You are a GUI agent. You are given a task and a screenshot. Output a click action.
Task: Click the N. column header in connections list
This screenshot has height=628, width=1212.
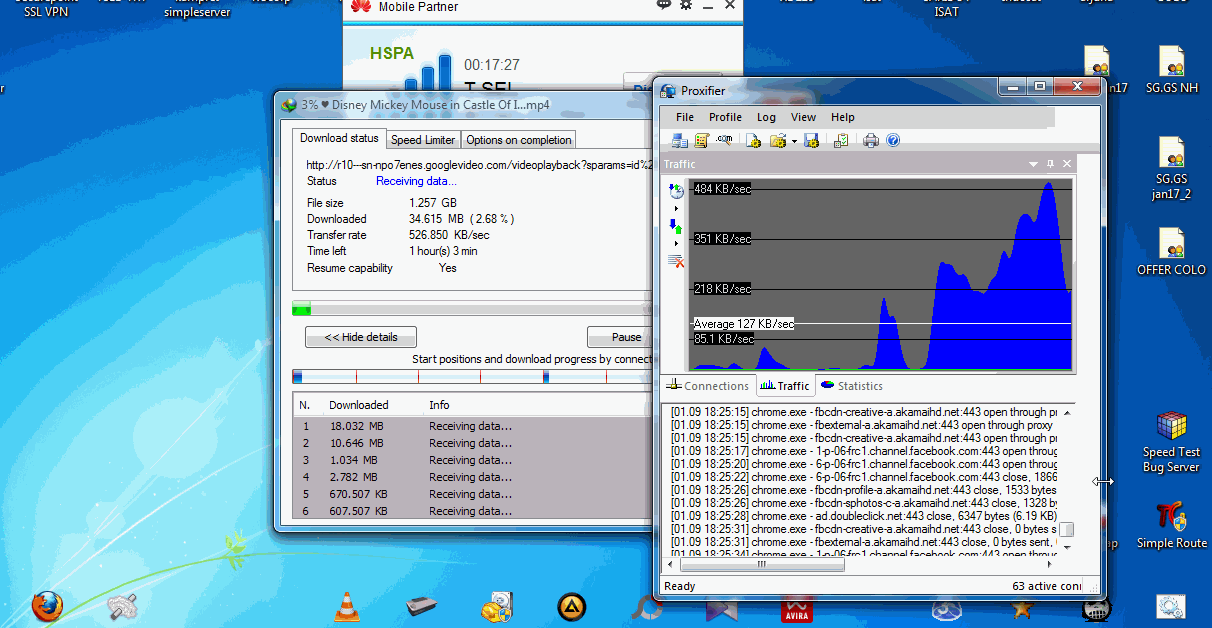(x=307, y=405)
